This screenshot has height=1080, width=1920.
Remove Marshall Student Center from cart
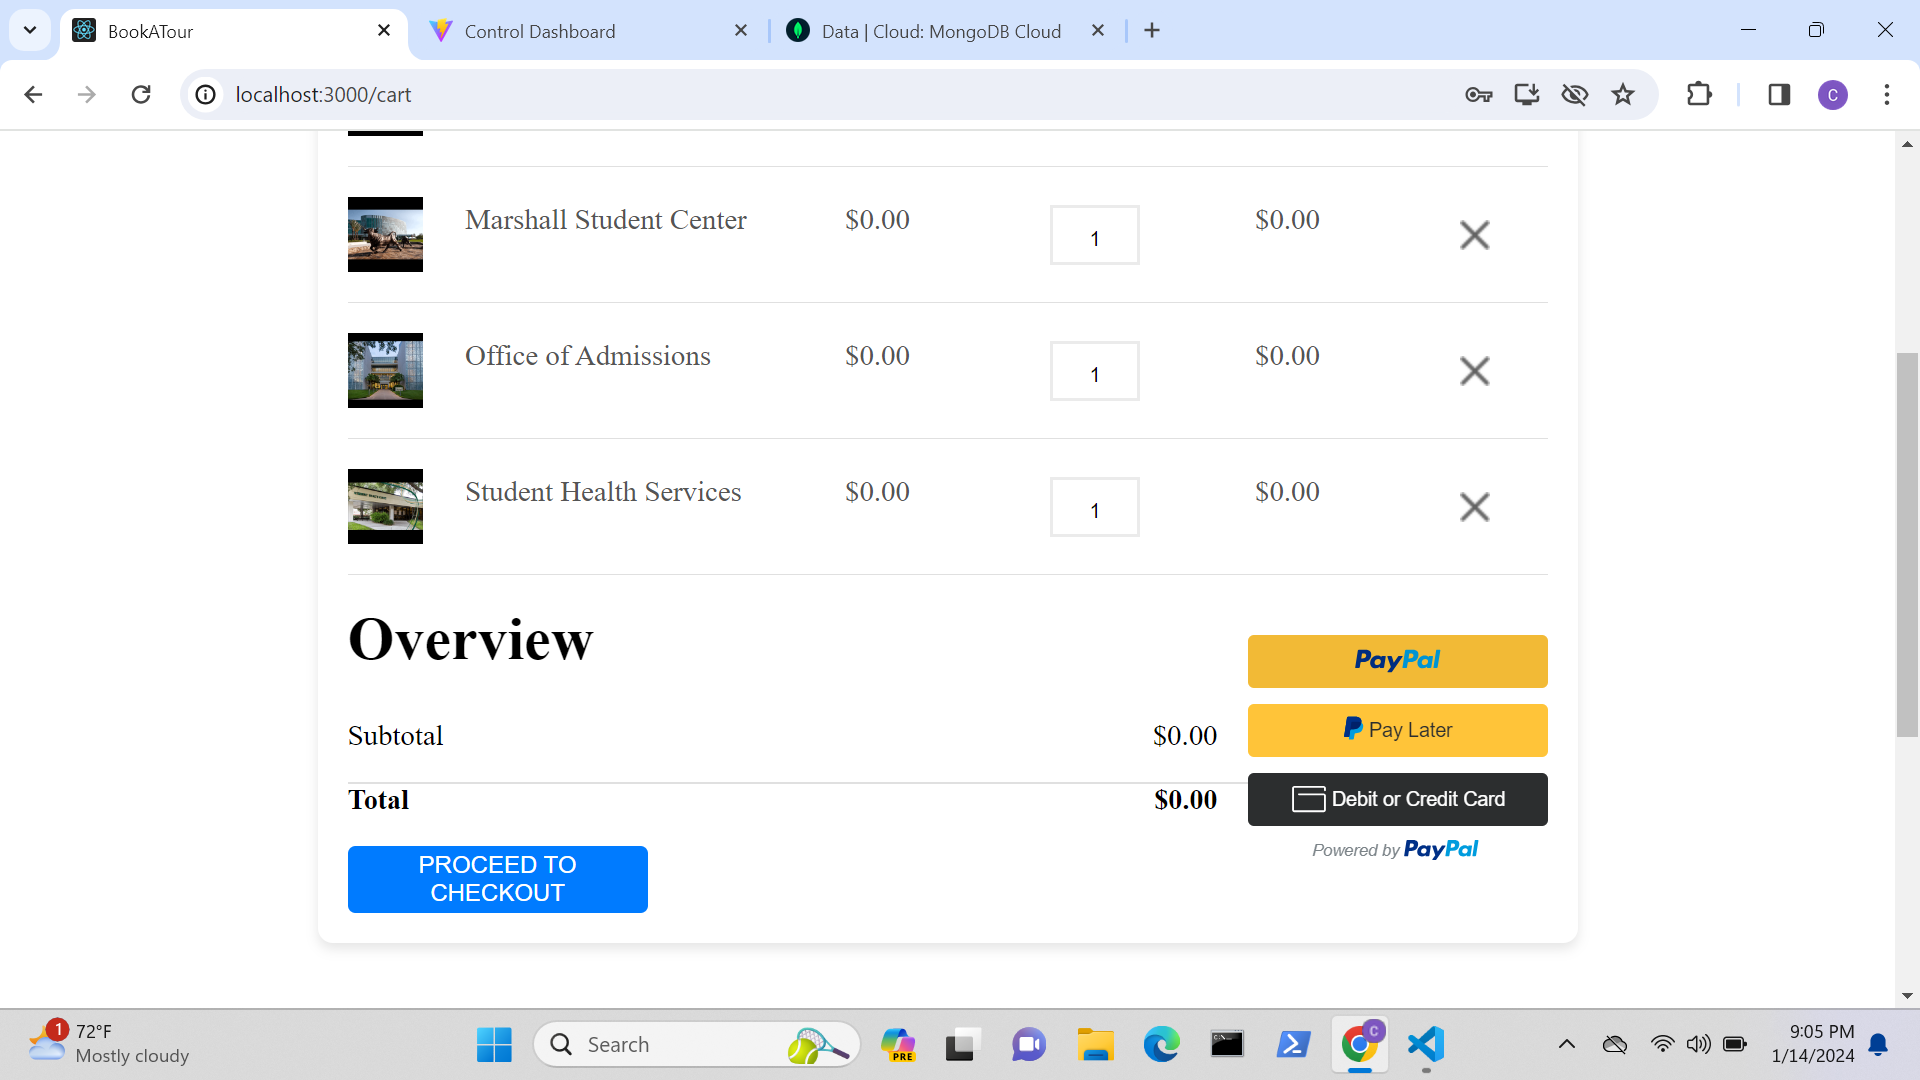coord(1474,235)
